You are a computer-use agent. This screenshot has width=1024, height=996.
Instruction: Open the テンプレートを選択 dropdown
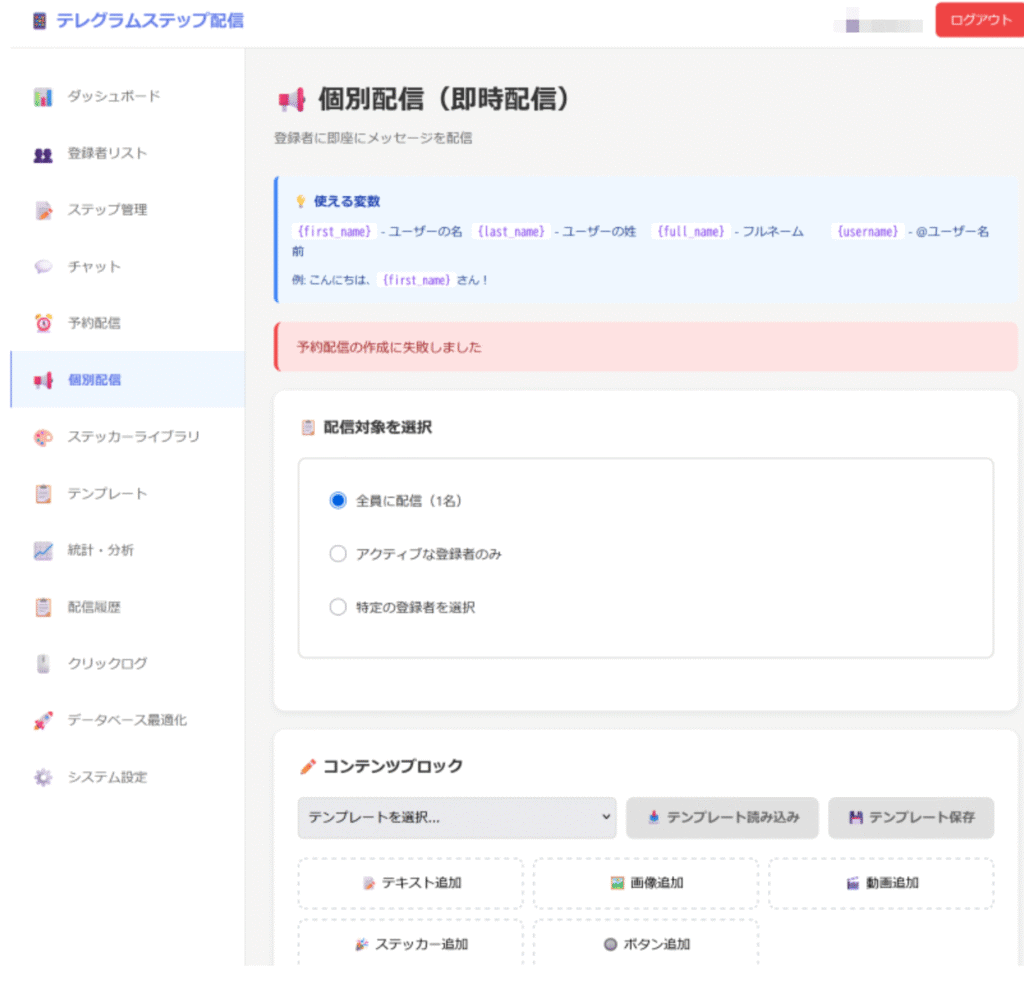point(457,817)
